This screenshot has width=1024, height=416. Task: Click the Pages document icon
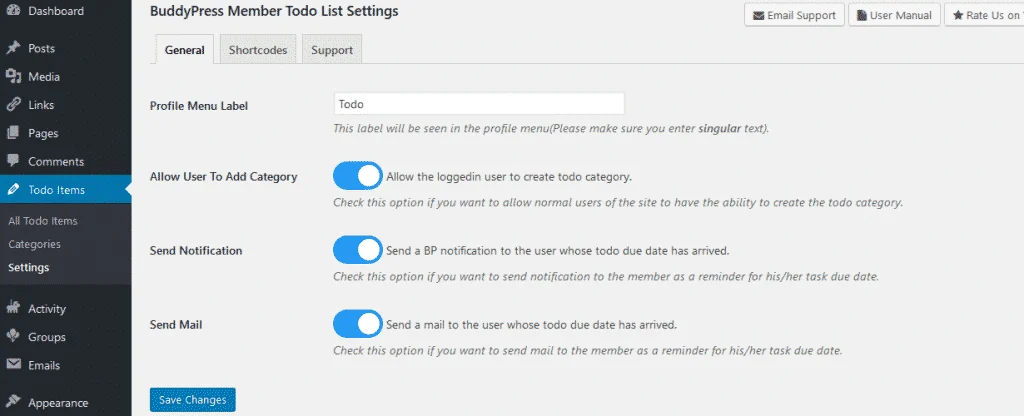pos(13,133)
